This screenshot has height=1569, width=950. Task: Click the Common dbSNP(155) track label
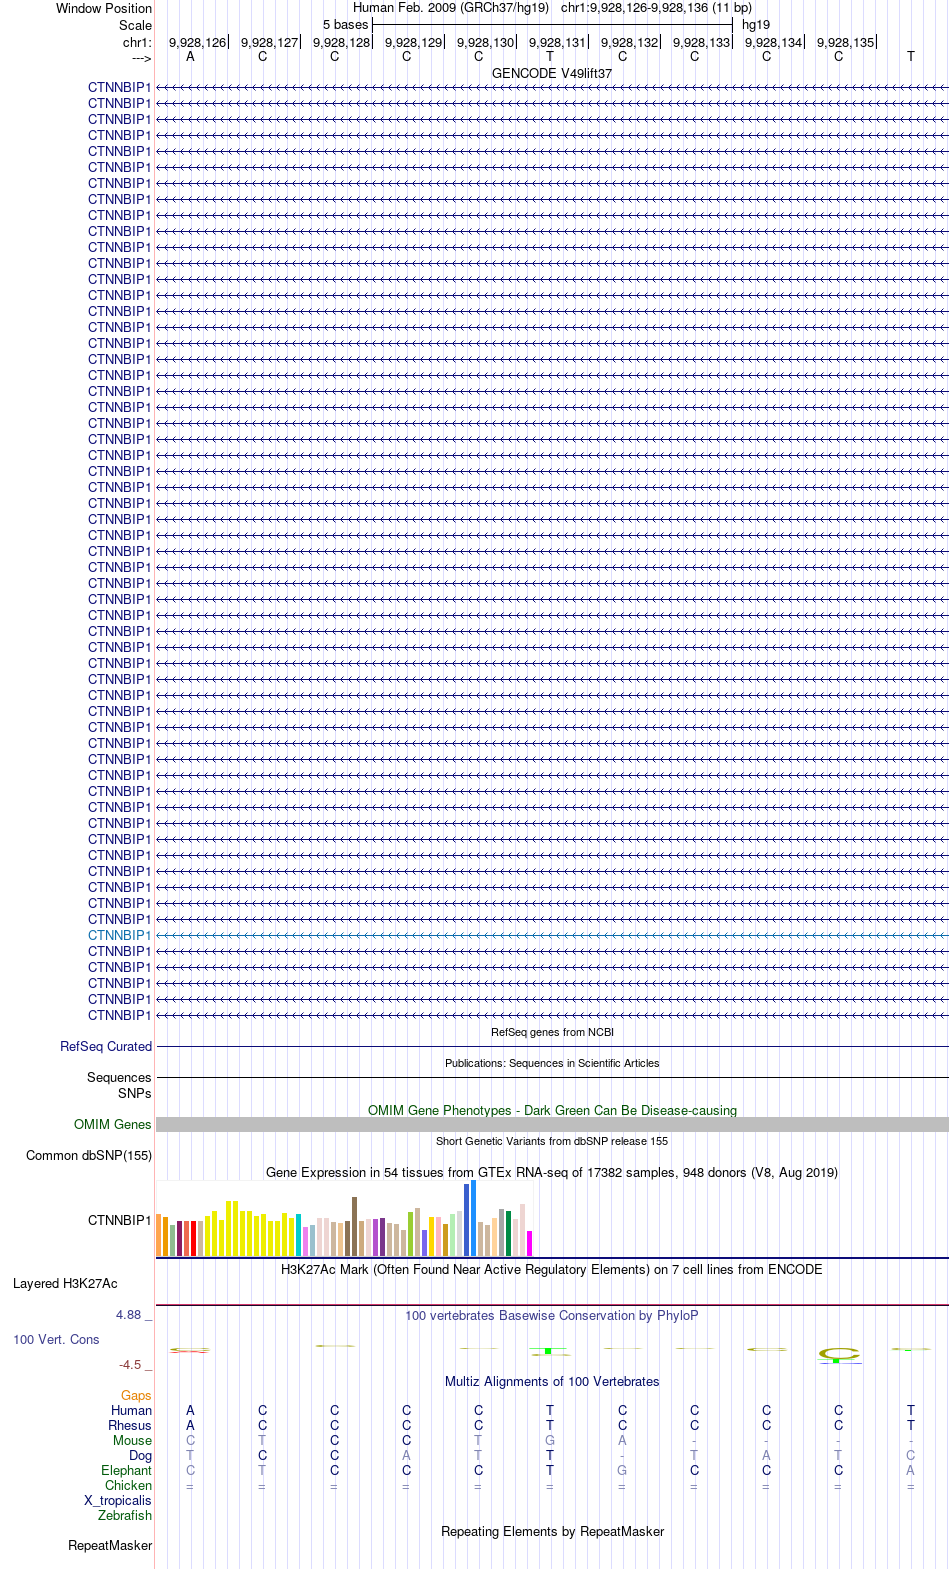pos(89,1155)
